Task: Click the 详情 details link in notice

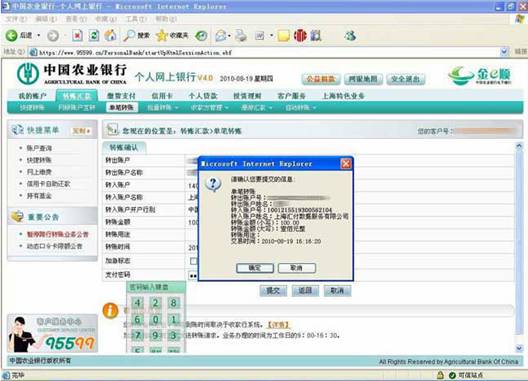Action: click(278, 325)
